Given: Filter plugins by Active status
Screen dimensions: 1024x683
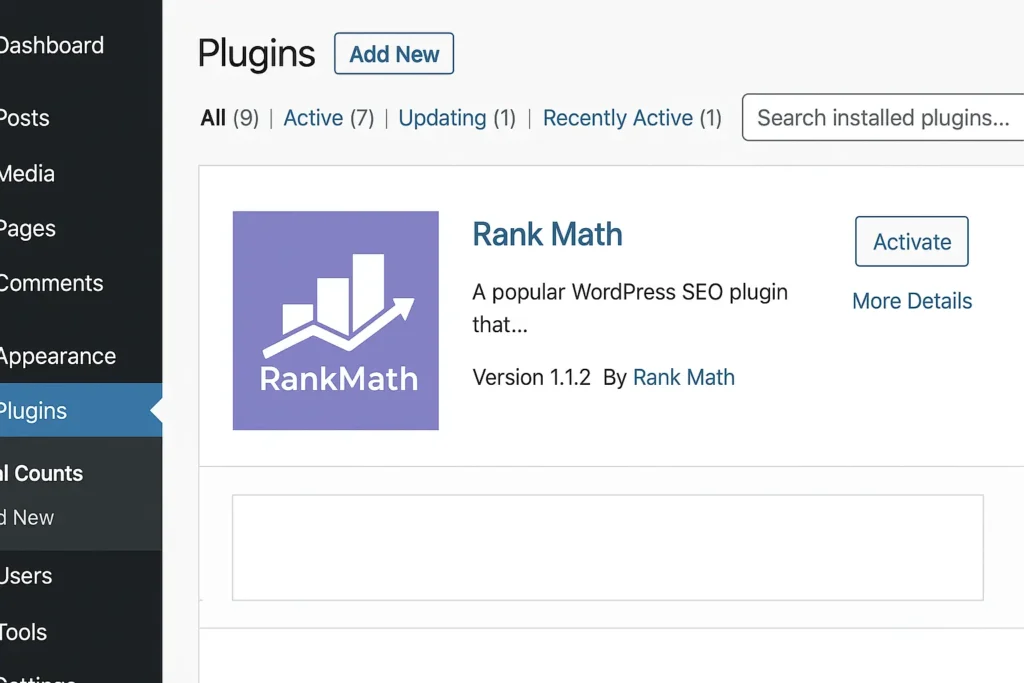Looking at the screenshot, I should coord(313,117).
